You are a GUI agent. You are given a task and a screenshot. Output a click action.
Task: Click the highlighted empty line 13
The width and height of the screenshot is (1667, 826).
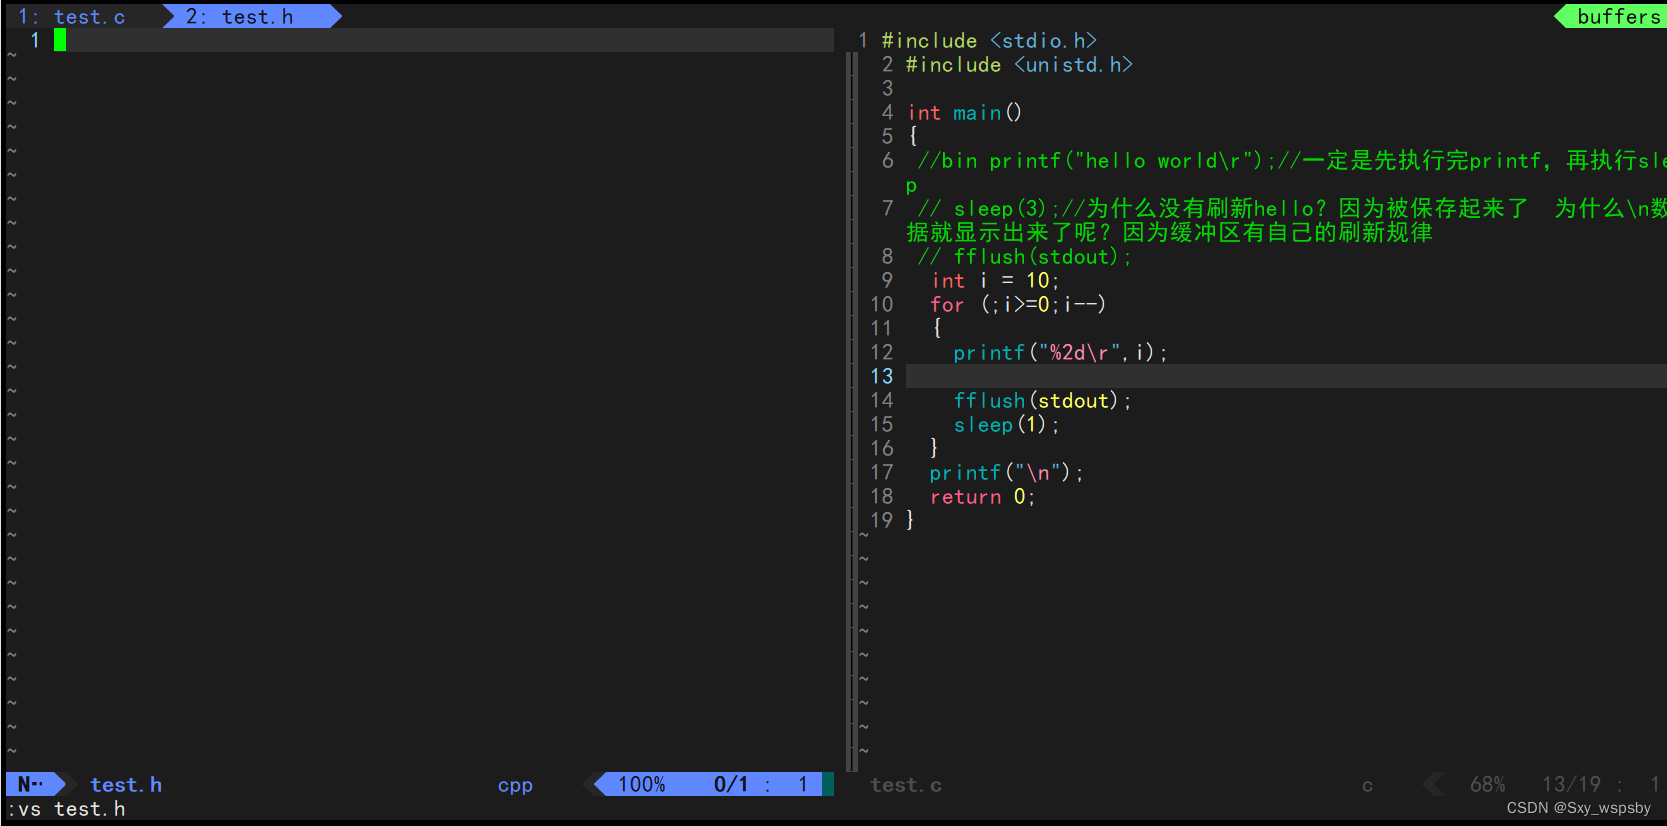pos(1285,376)
